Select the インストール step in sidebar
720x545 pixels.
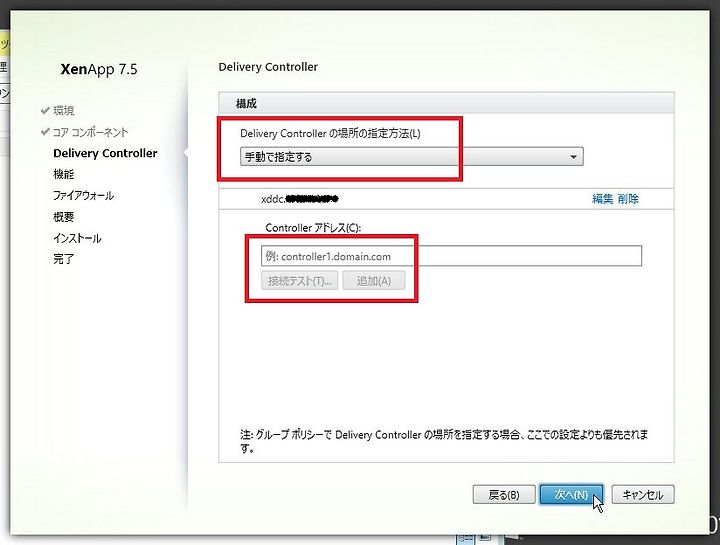click(77, 238)
